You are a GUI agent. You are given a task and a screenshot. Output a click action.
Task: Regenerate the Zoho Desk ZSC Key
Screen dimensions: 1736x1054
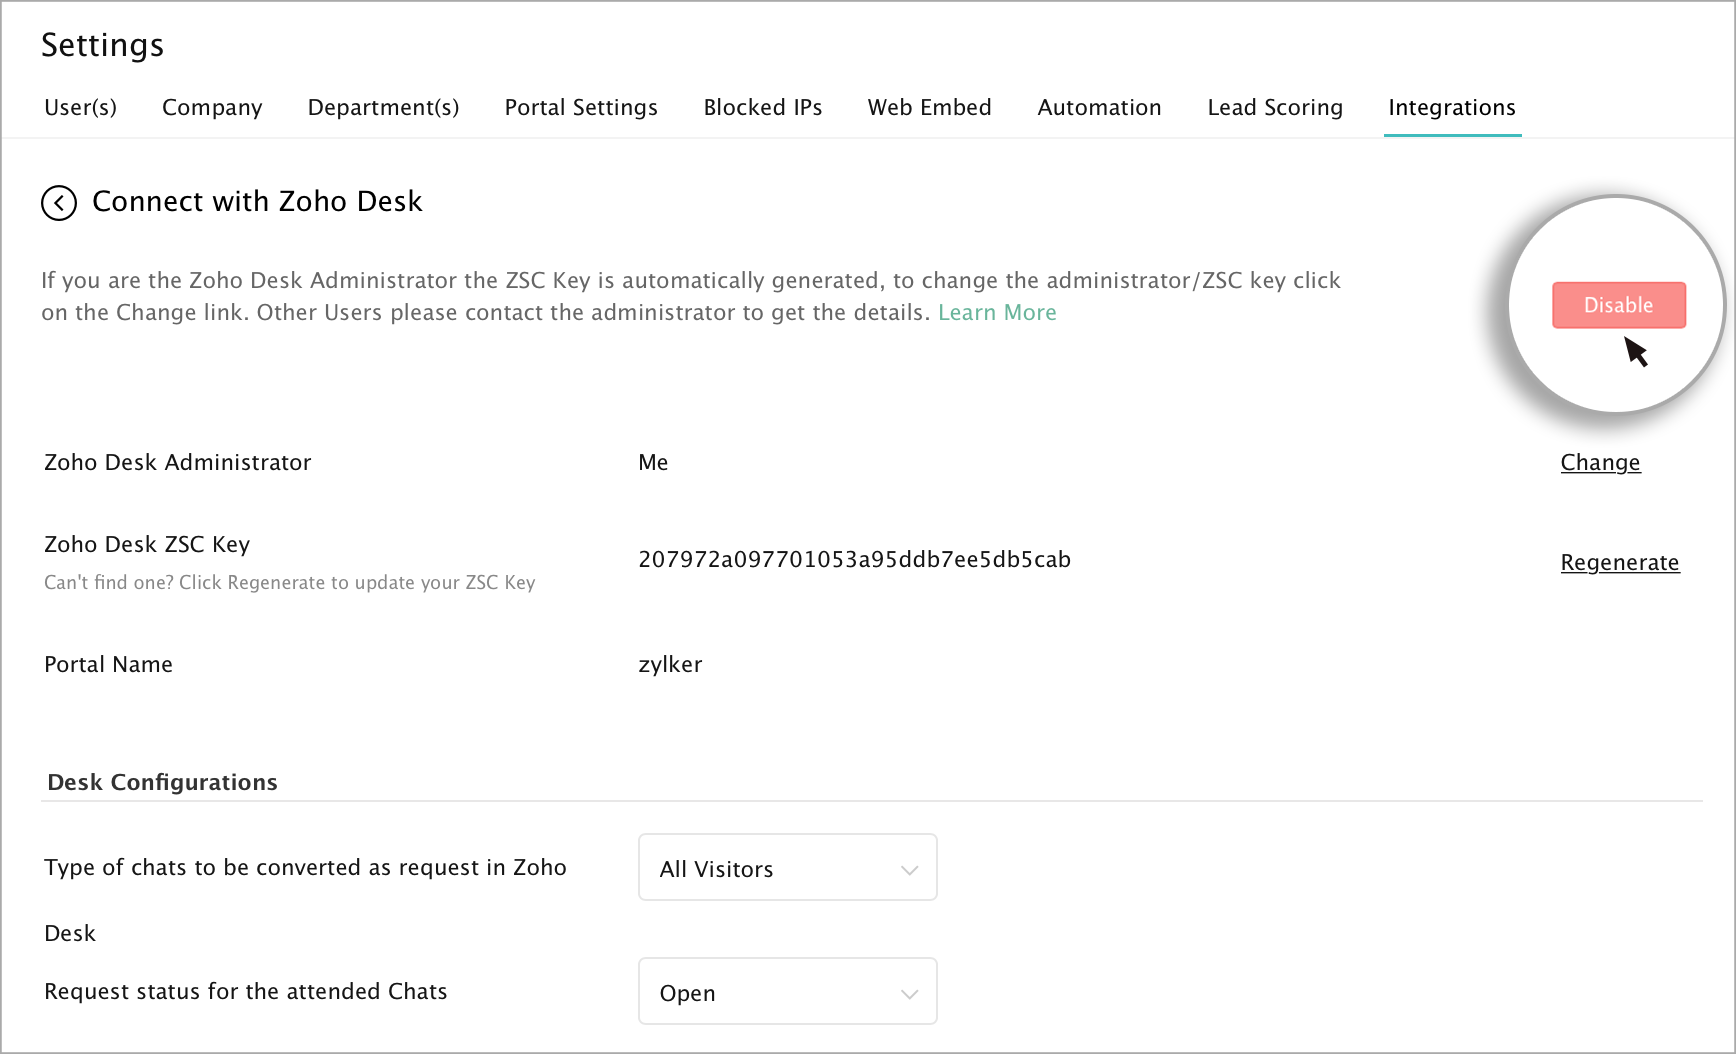click(1619, 563)
